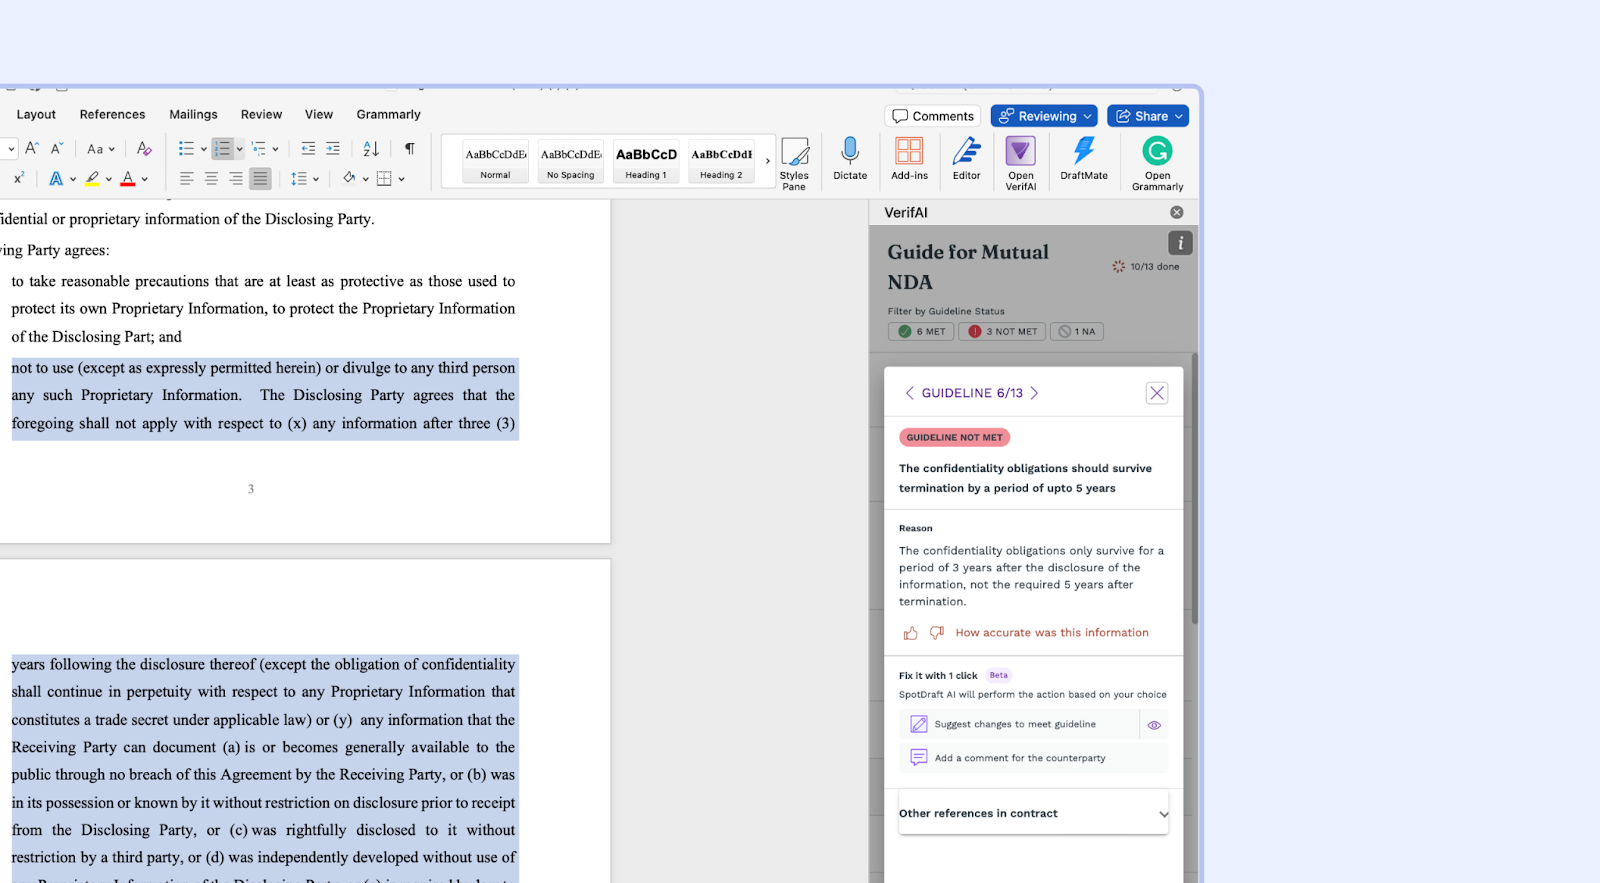Apply the yellow text highlight color

pyautogui.click(x=92, y=179)
